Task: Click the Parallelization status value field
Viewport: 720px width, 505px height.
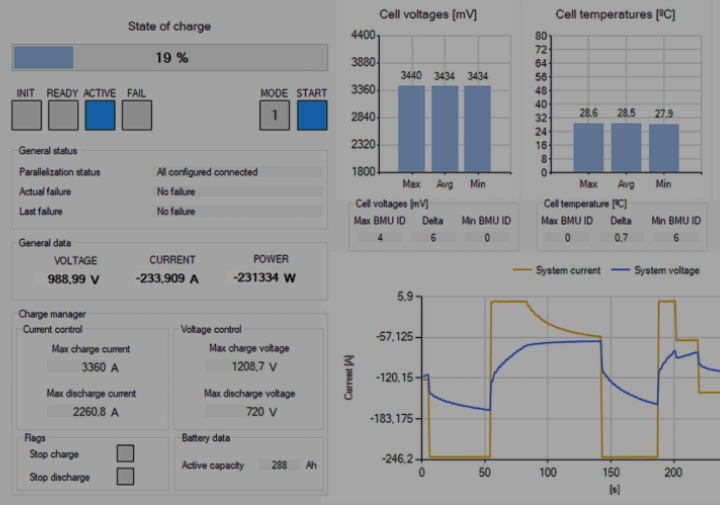Action: [x=238, y=172]
